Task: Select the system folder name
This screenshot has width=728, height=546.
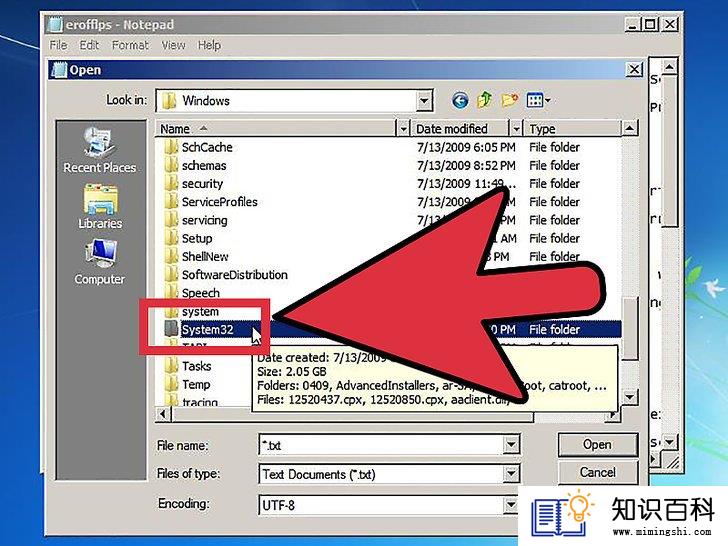Action: [200, 311]
